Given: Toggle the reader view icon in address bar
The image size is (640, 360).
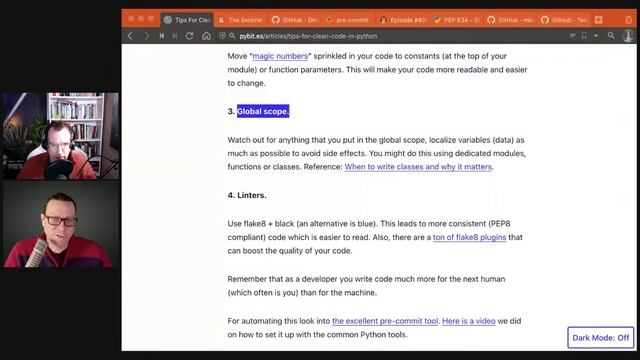Looking at the screenshot, I should click(573, 36).
